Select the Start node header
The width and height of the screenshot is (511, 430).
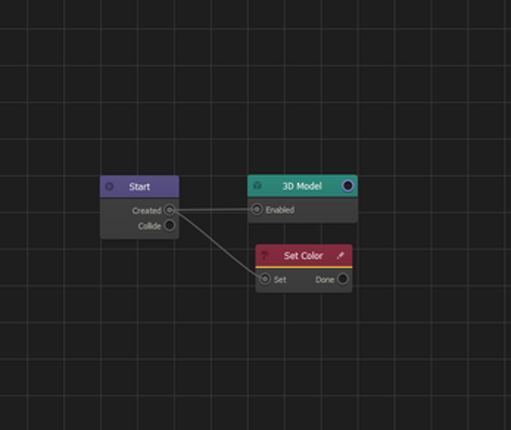tap(140, 187)
